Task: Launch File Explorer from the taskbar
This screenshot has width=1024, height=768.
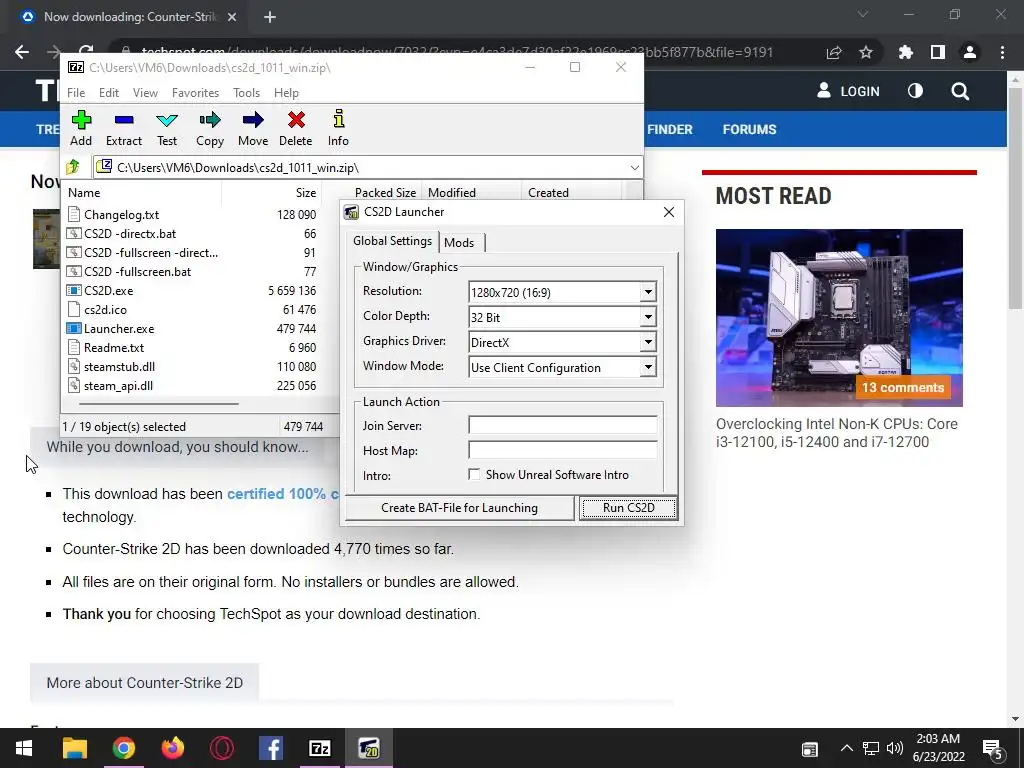Action: 74,748
